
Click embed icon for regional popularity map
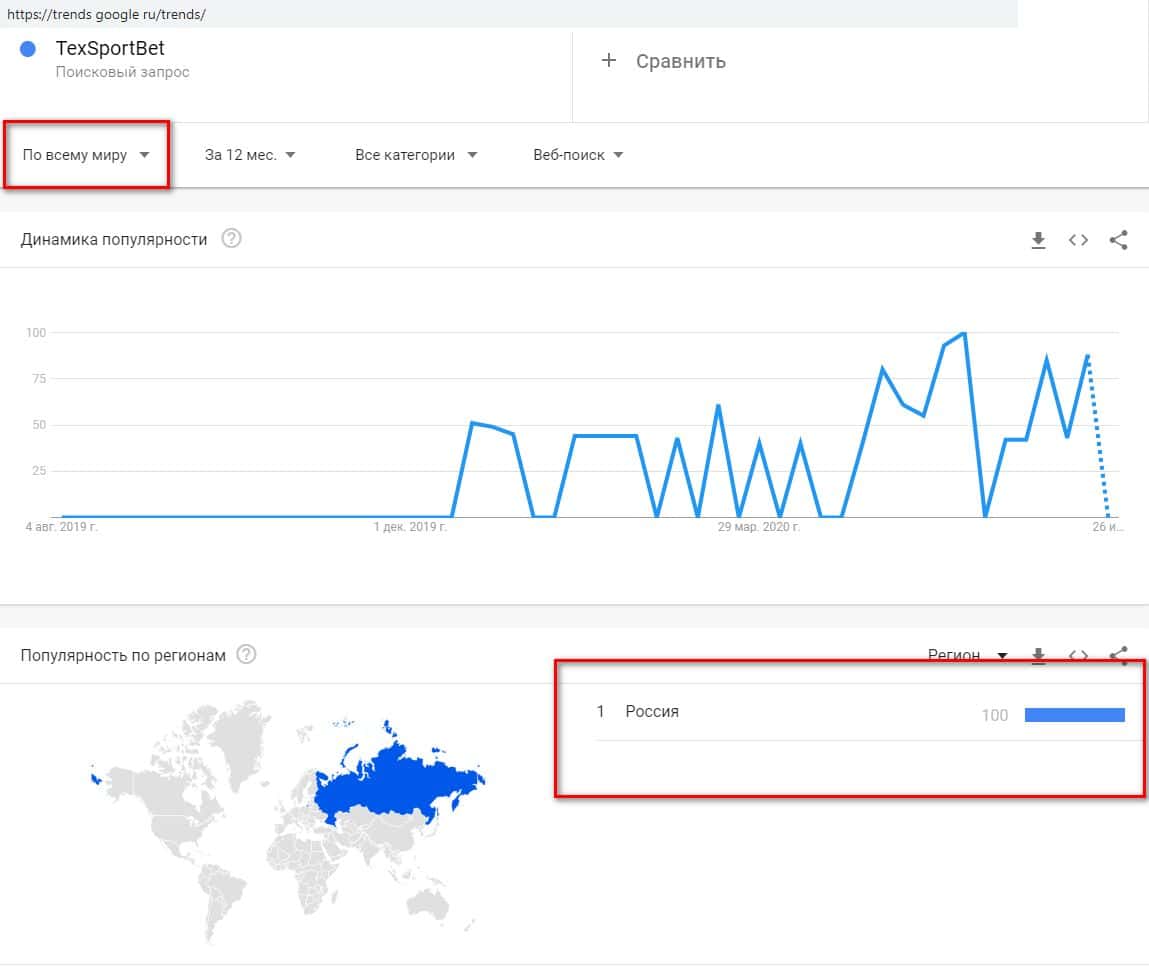(x=1078, y=656)
